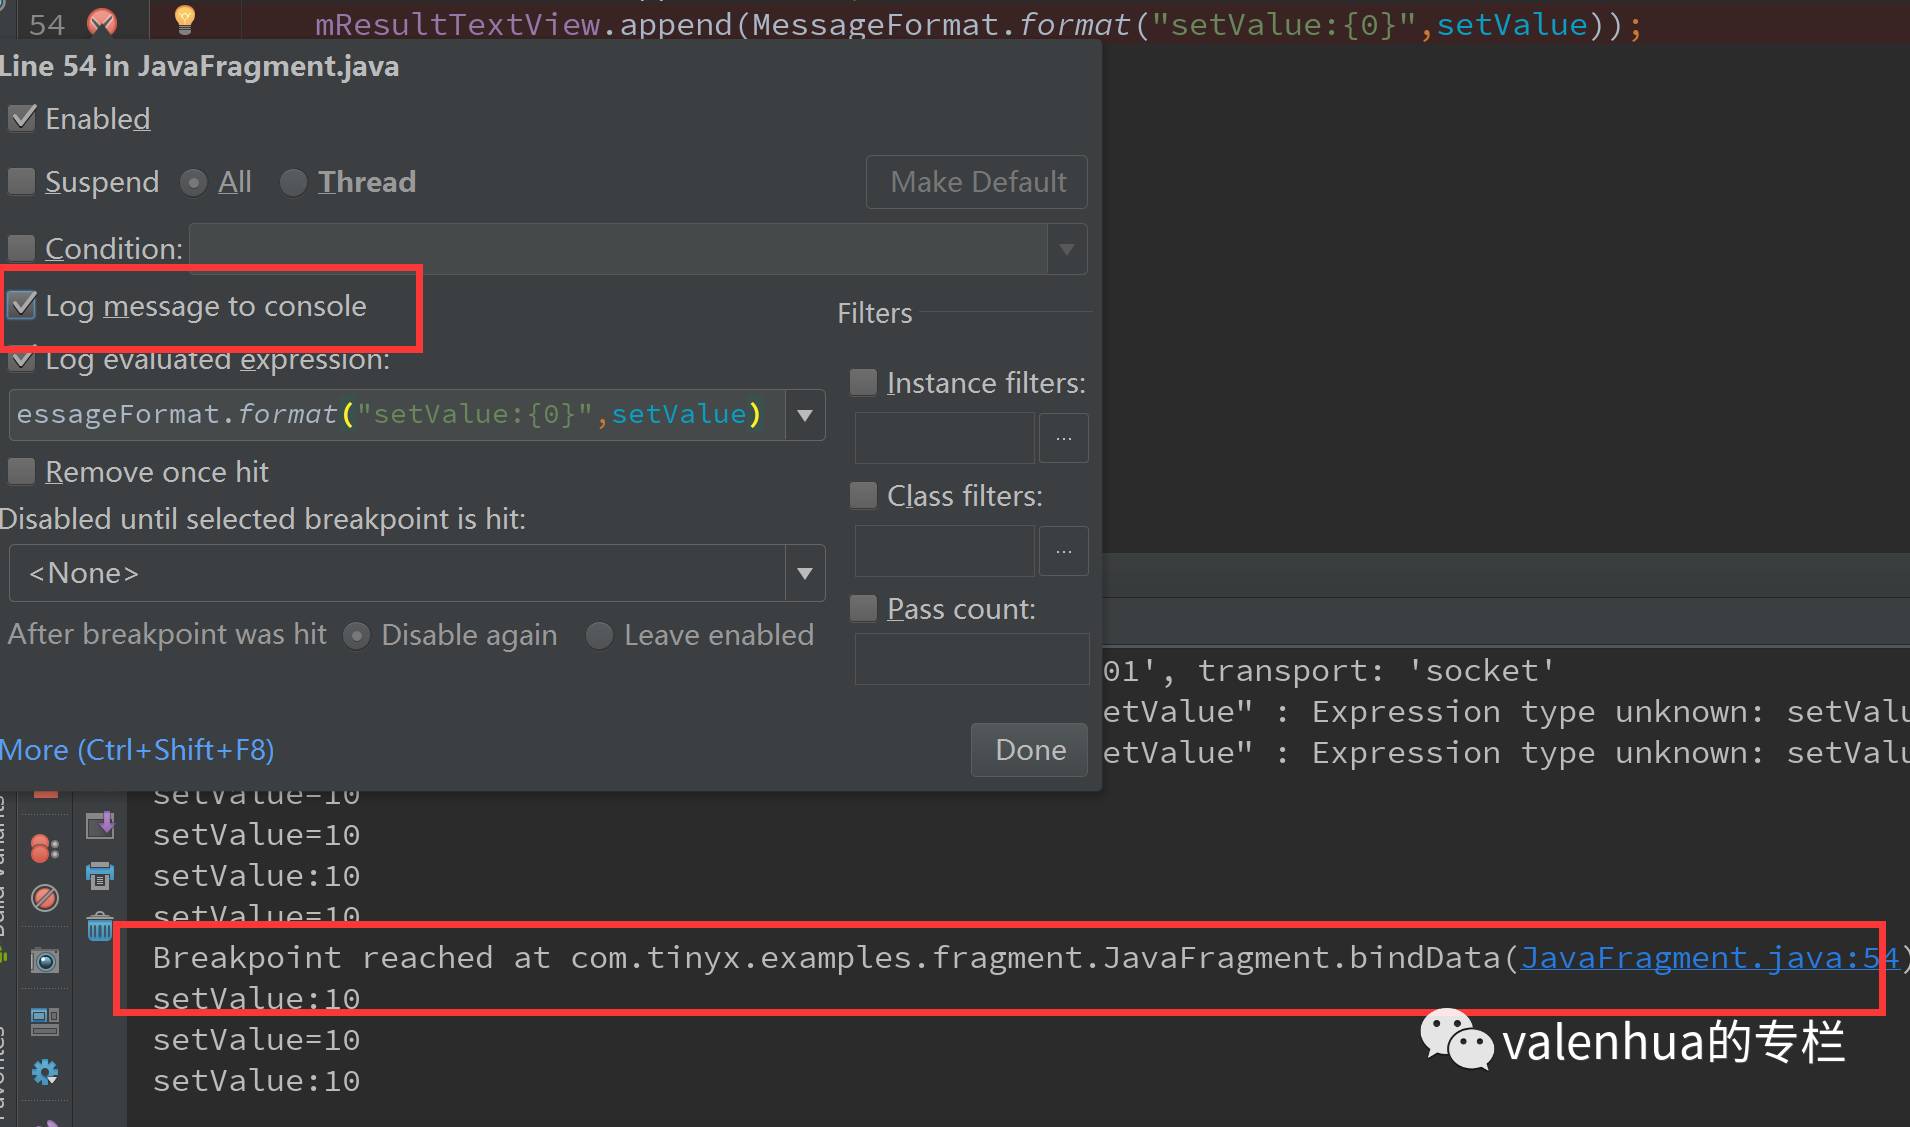The width and height of the screenshot is (1910, 1127).
Task: Clear console with the trash can icon
Action: pyautogui.click(x=100, y=927)
